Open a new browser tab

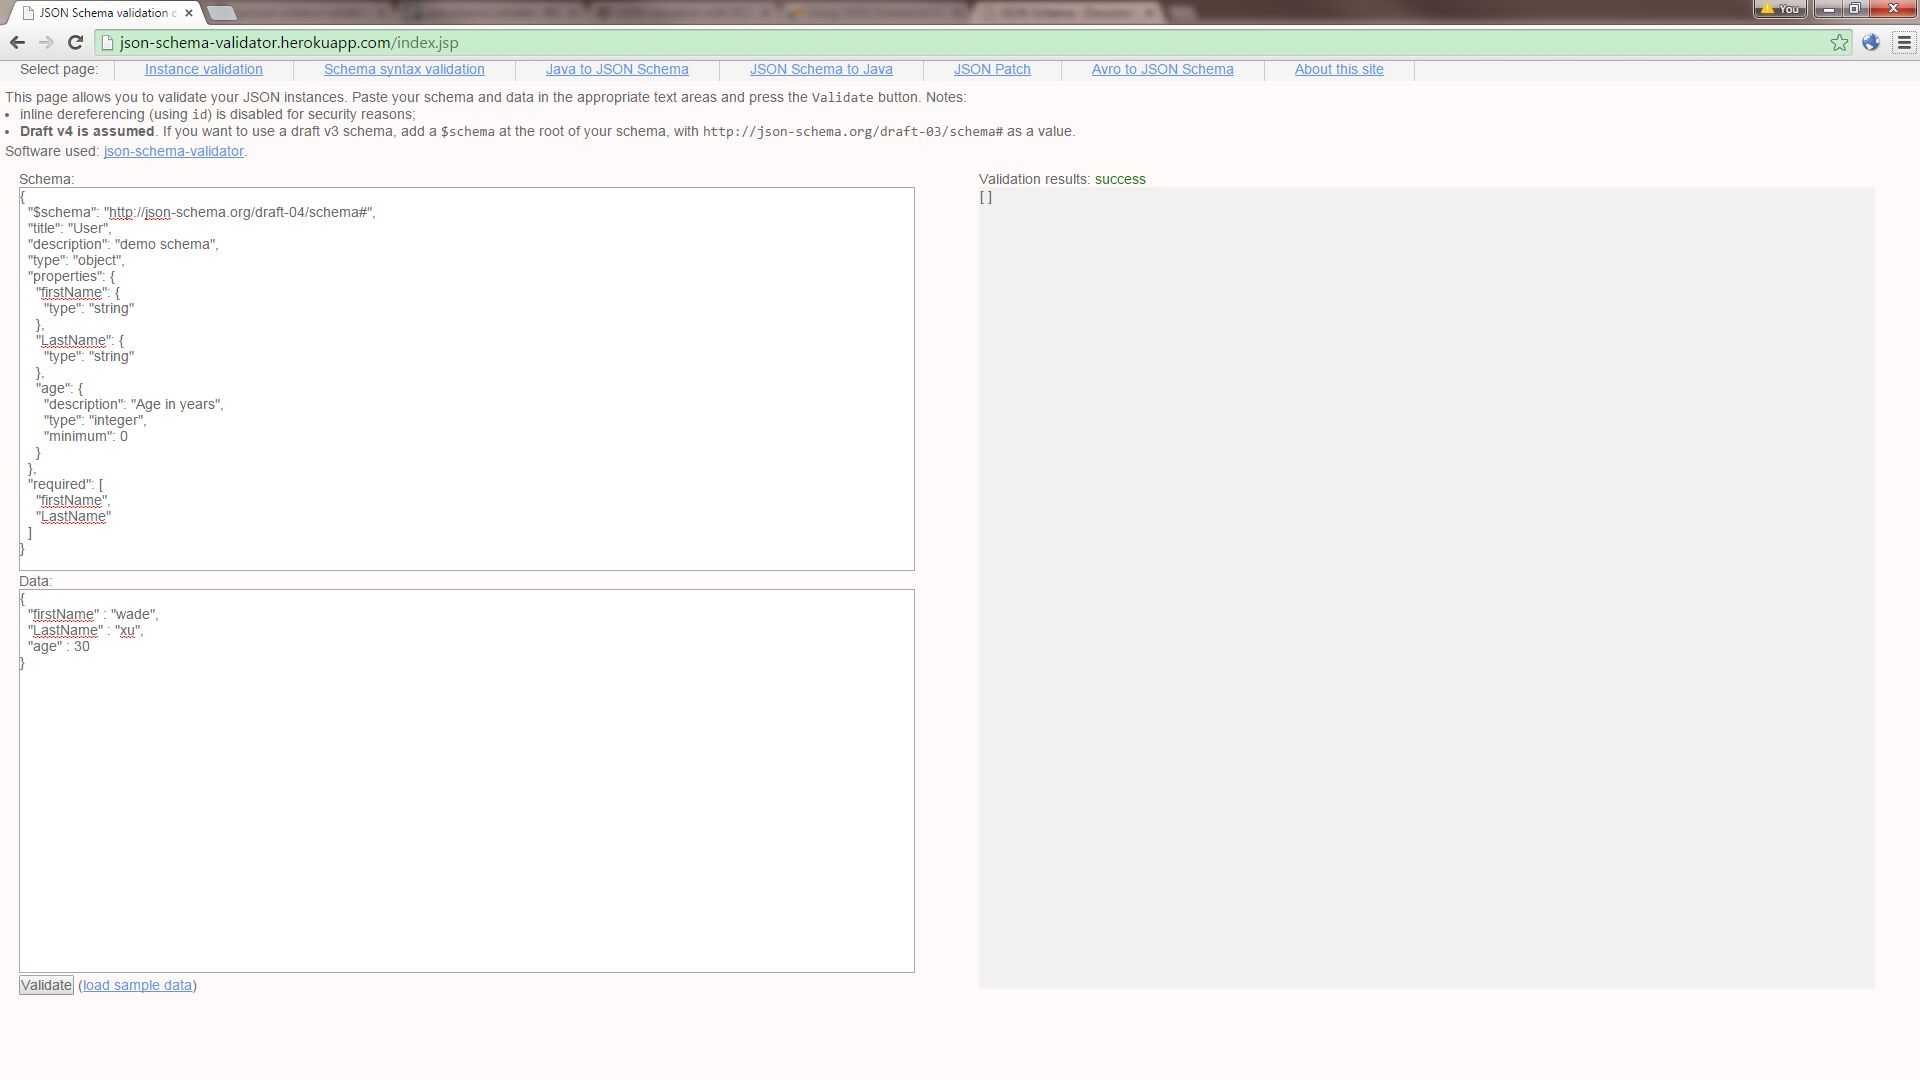(222, 13)
